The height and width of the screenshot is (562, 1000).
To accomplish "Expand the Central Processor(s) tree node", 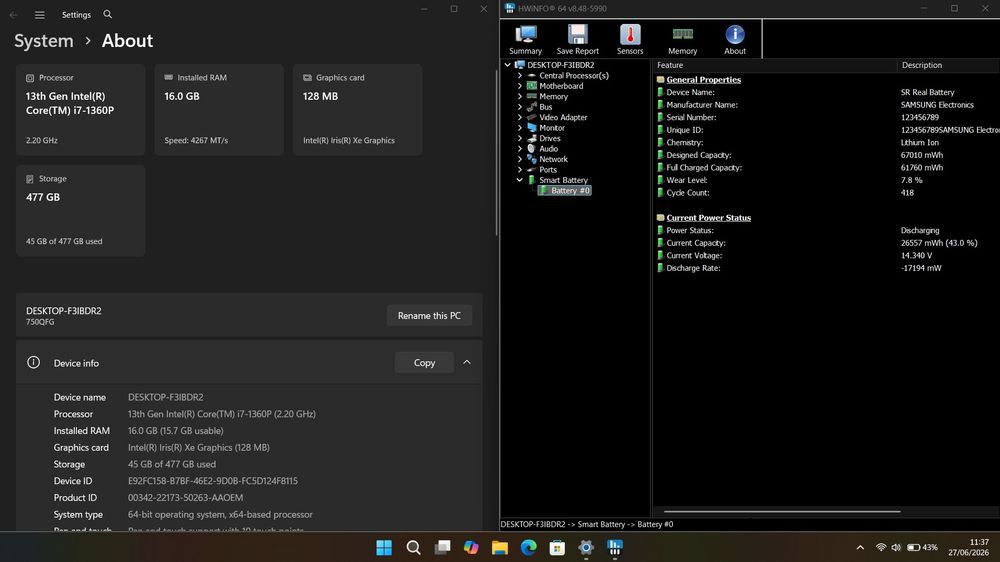I will (520, 75).
